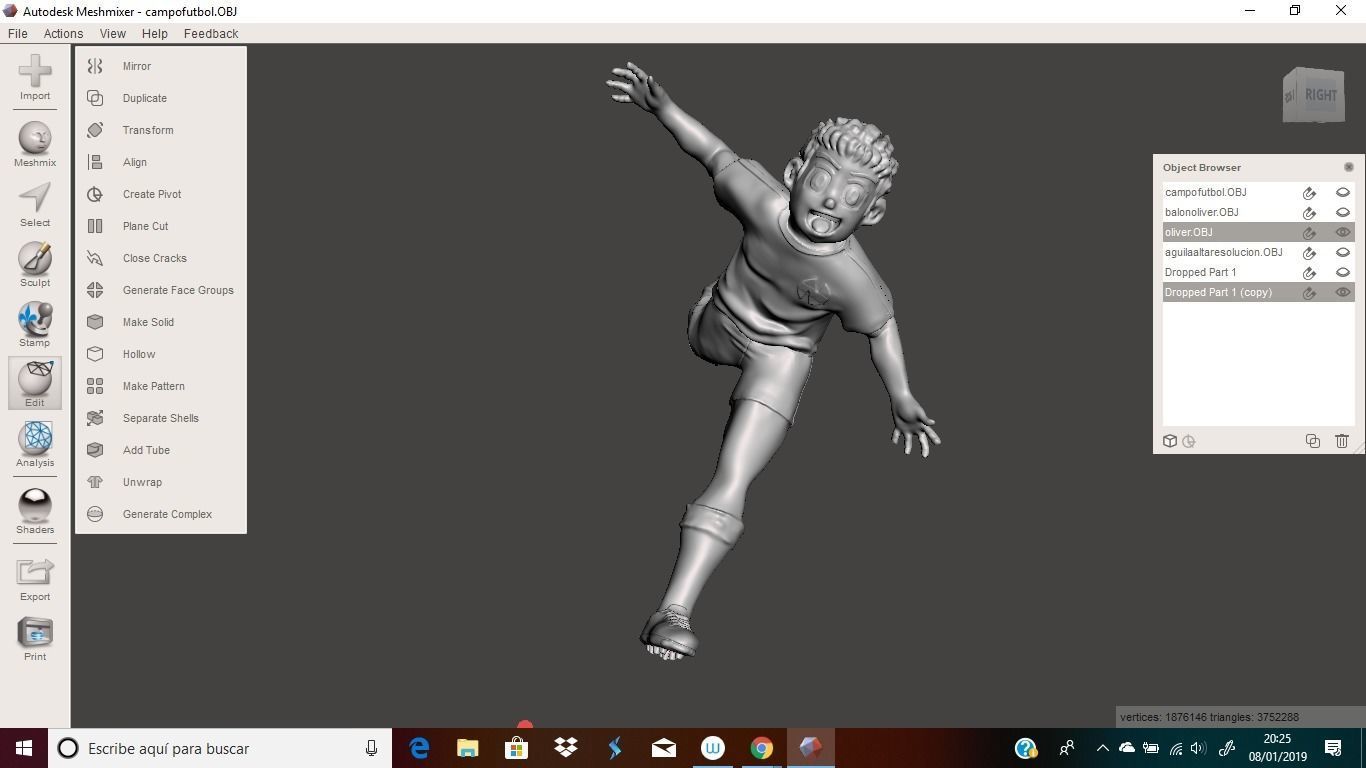Show hidden system tray icons
This screenshot has width=1366, height=768.
(1102, 748)
